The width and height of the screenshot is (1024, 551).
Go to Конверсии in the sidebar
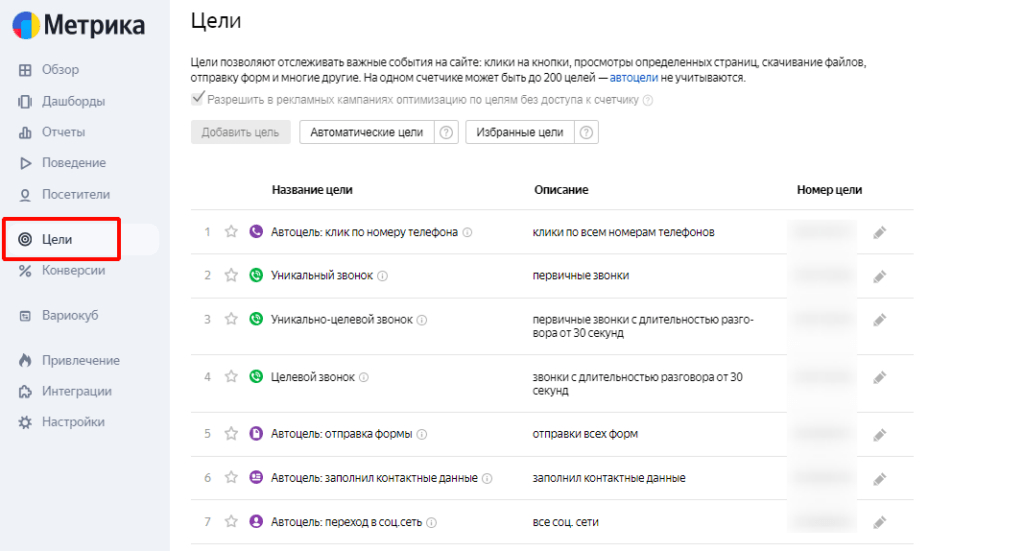coord(73,270)
